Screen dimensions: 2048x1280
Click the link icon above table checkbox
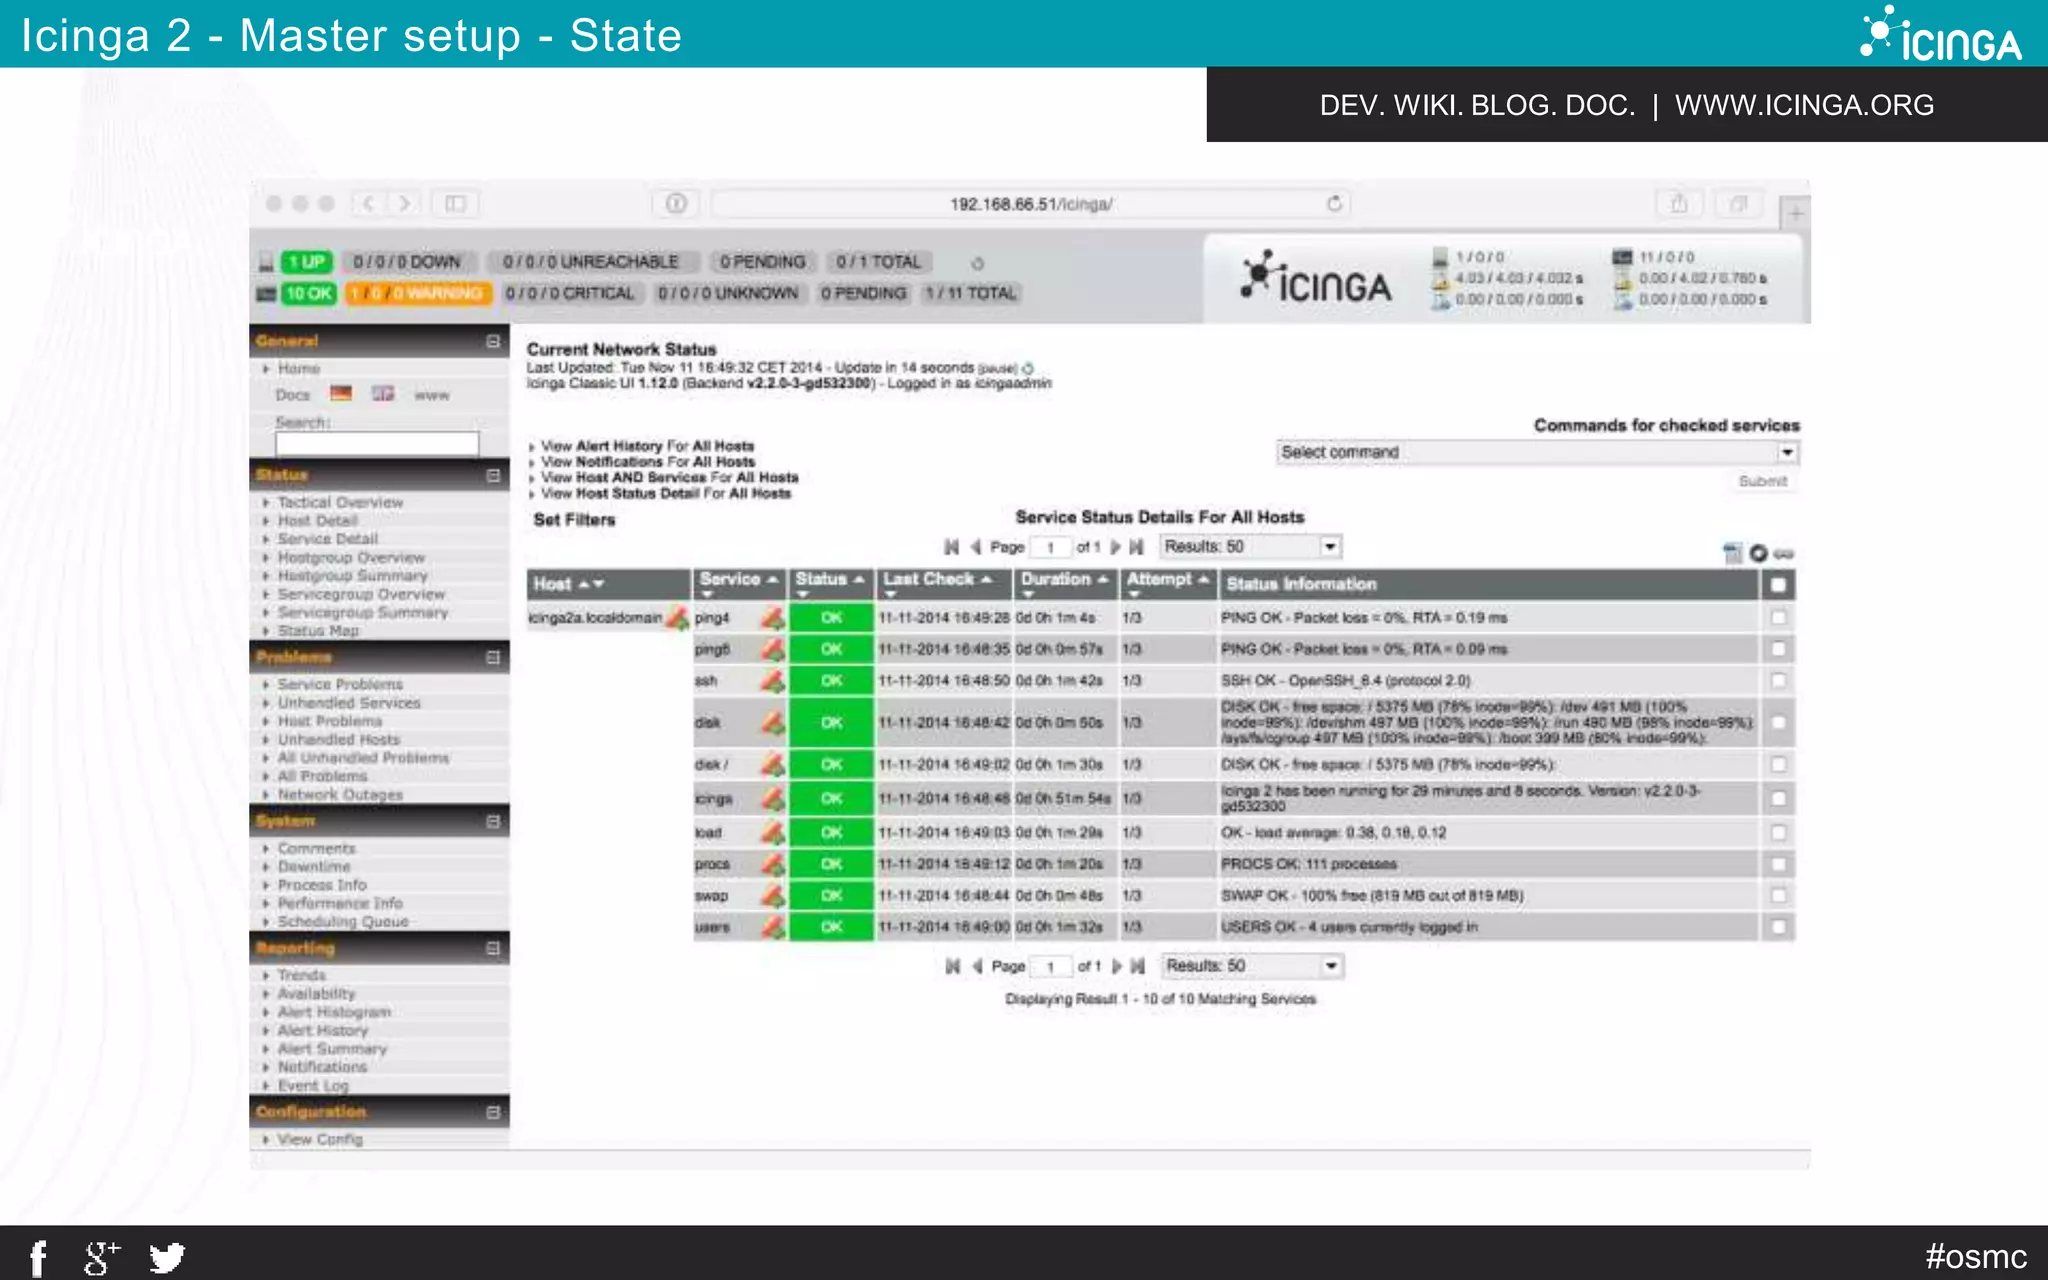(1784, 553)
